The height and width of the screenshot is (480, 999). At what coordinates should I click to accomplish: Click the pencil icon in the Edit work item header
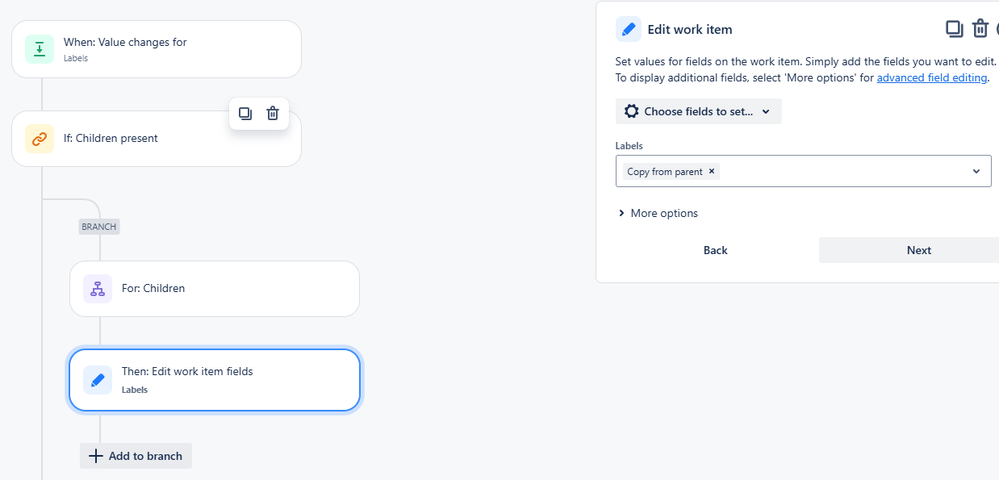point(628,29)
